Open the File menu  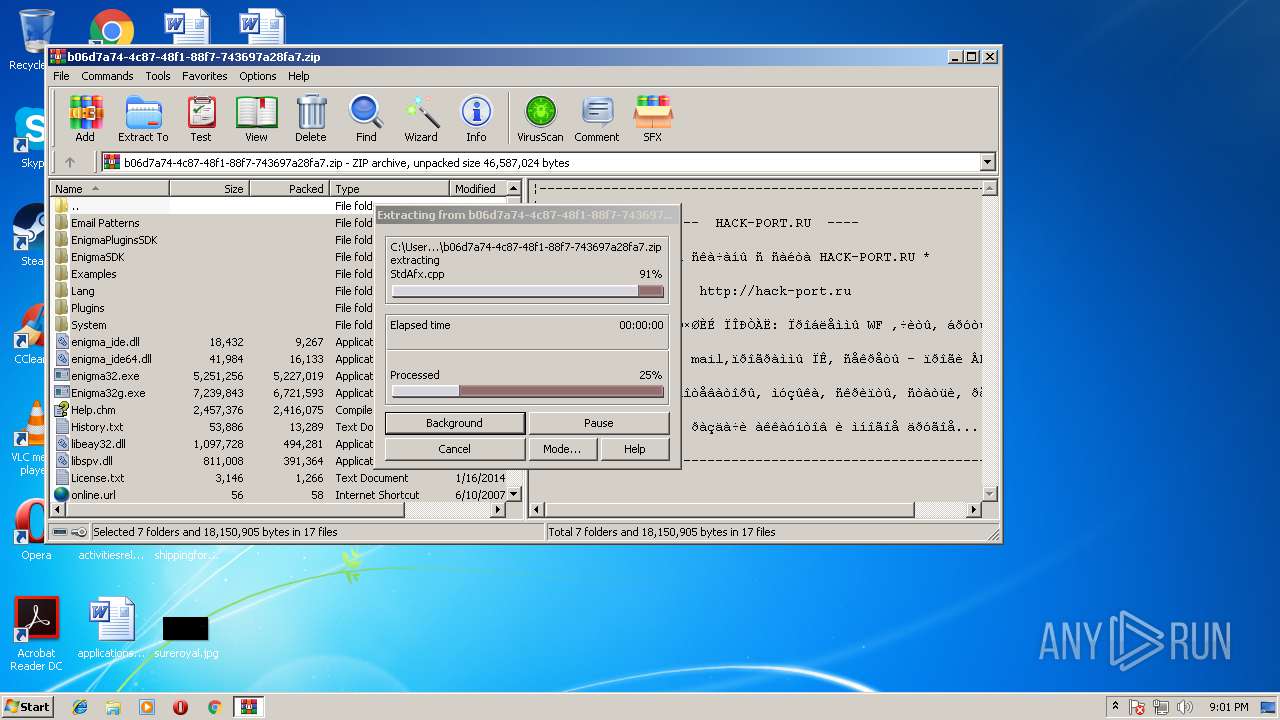(x=61, y=76)
